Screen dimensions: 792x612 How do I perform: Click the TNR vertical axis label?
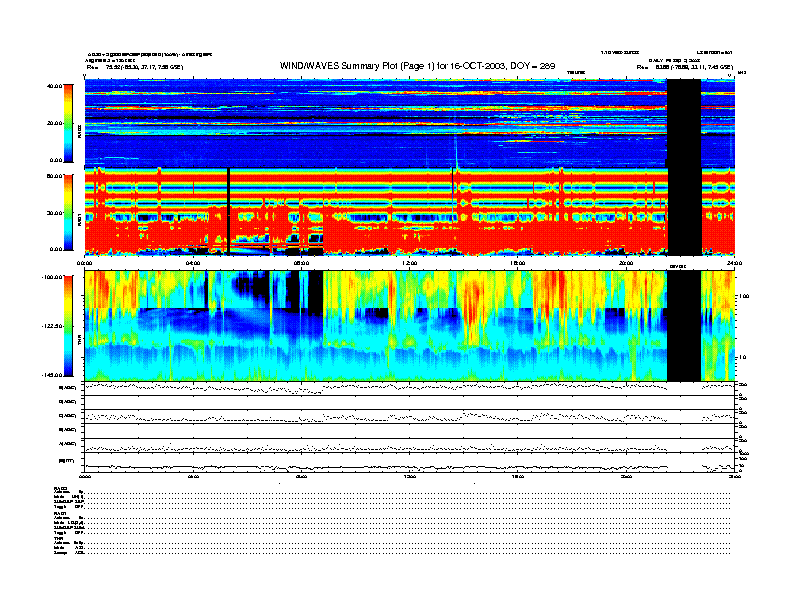click(x=79, y=342)
